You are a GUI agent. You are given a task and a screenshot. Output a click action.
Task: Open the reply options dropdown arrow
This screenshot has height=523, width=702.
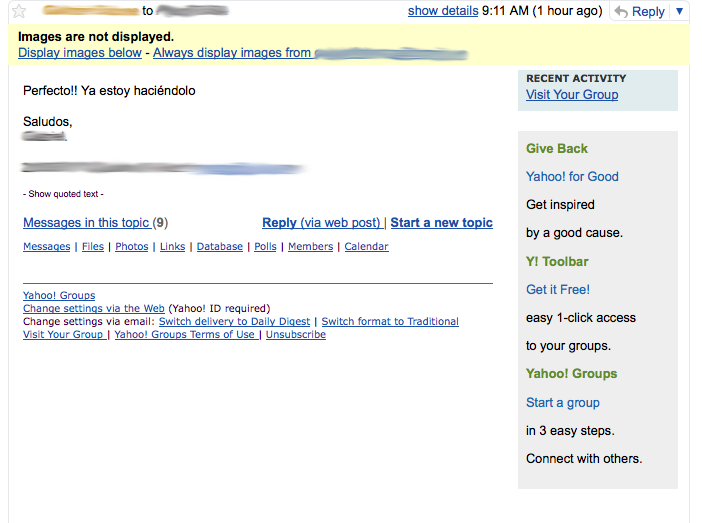point(680,11)
